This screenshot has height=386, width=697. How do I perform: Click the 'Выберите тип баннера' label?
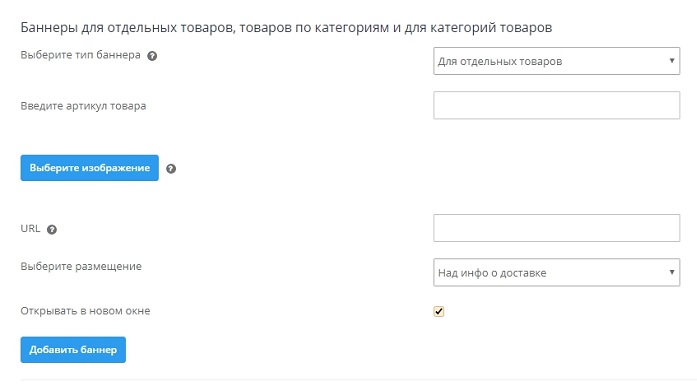[x=80, y=55]
